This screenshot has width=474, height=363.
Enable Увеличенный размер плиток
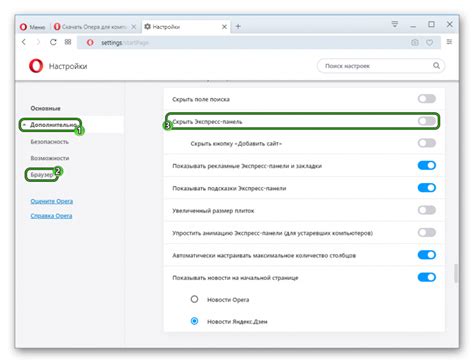click(427, 210)
